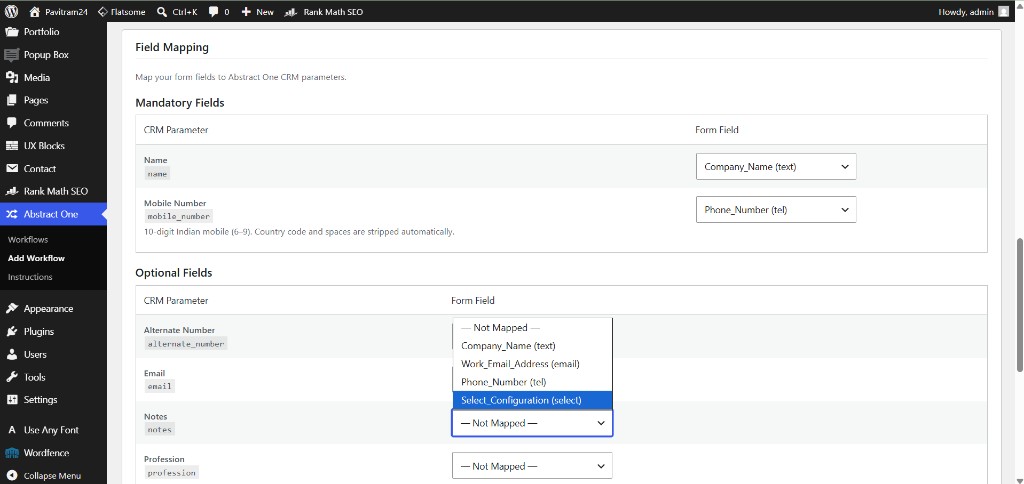1024x484 pixels.
Task: Click the New content link
Action: (x=265, y=12)
